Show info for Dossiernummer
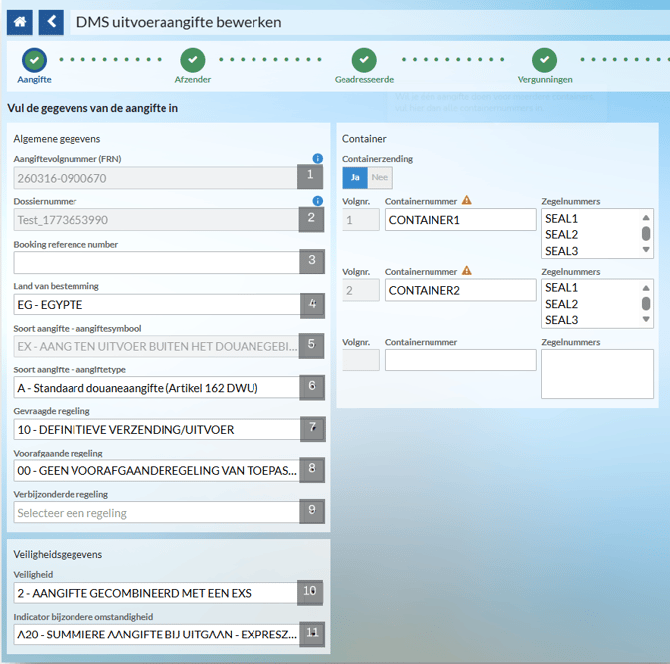Viewport: 670px width, 664px height. [317, 201]
